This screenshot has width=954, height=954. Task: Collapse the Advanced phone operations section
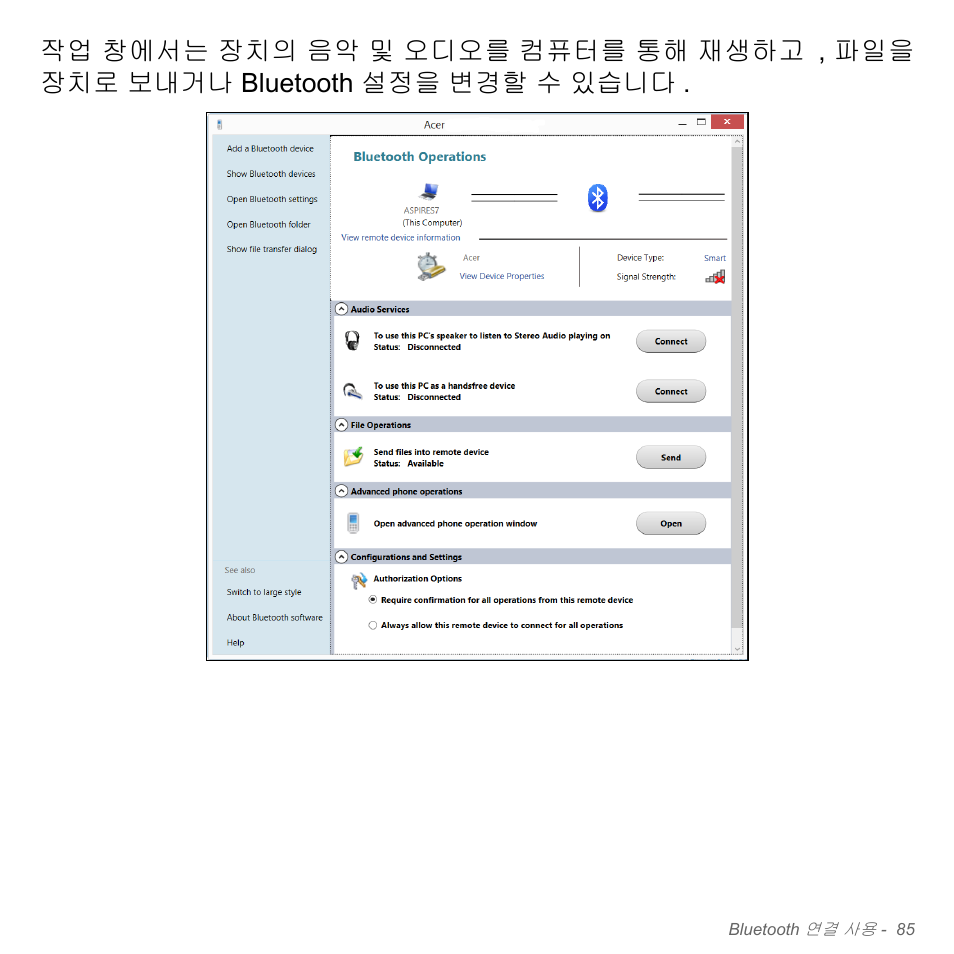click(x=342, y=491)
